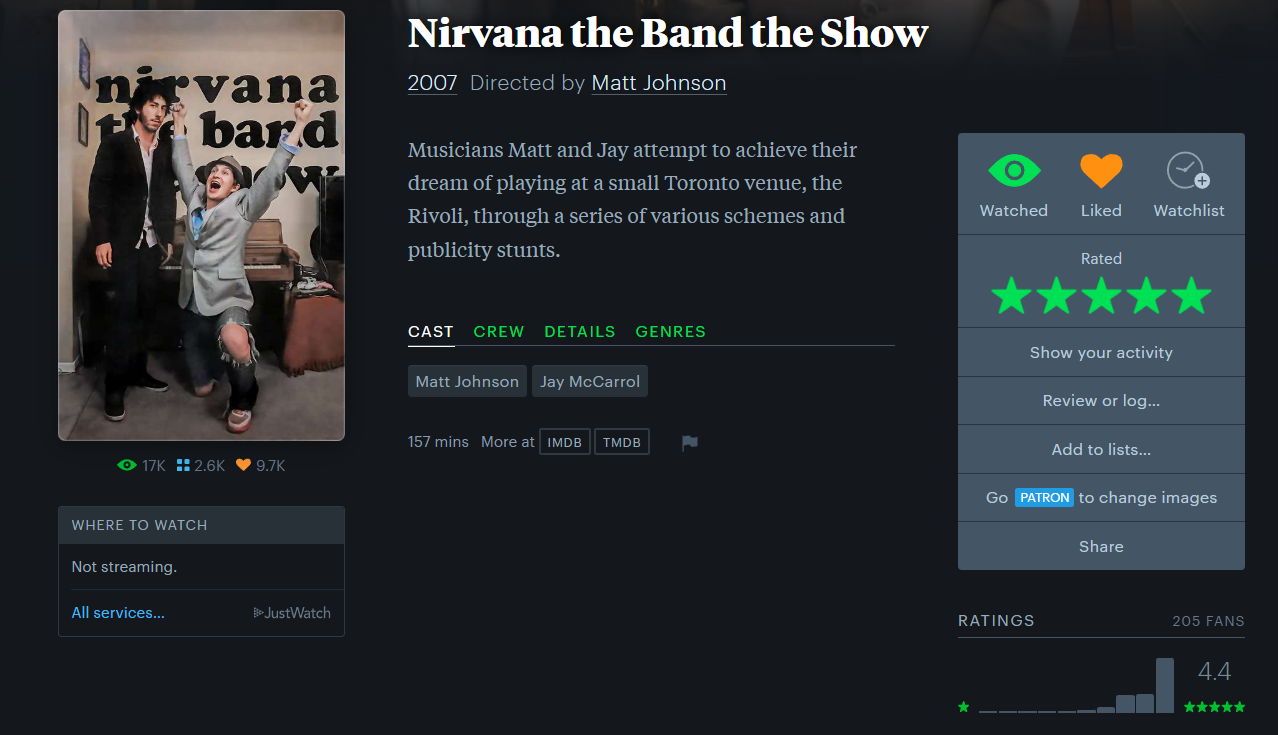The image size is (1278, 735).
Task: Open watched count 17K stat
Action: tap(141, 466)
